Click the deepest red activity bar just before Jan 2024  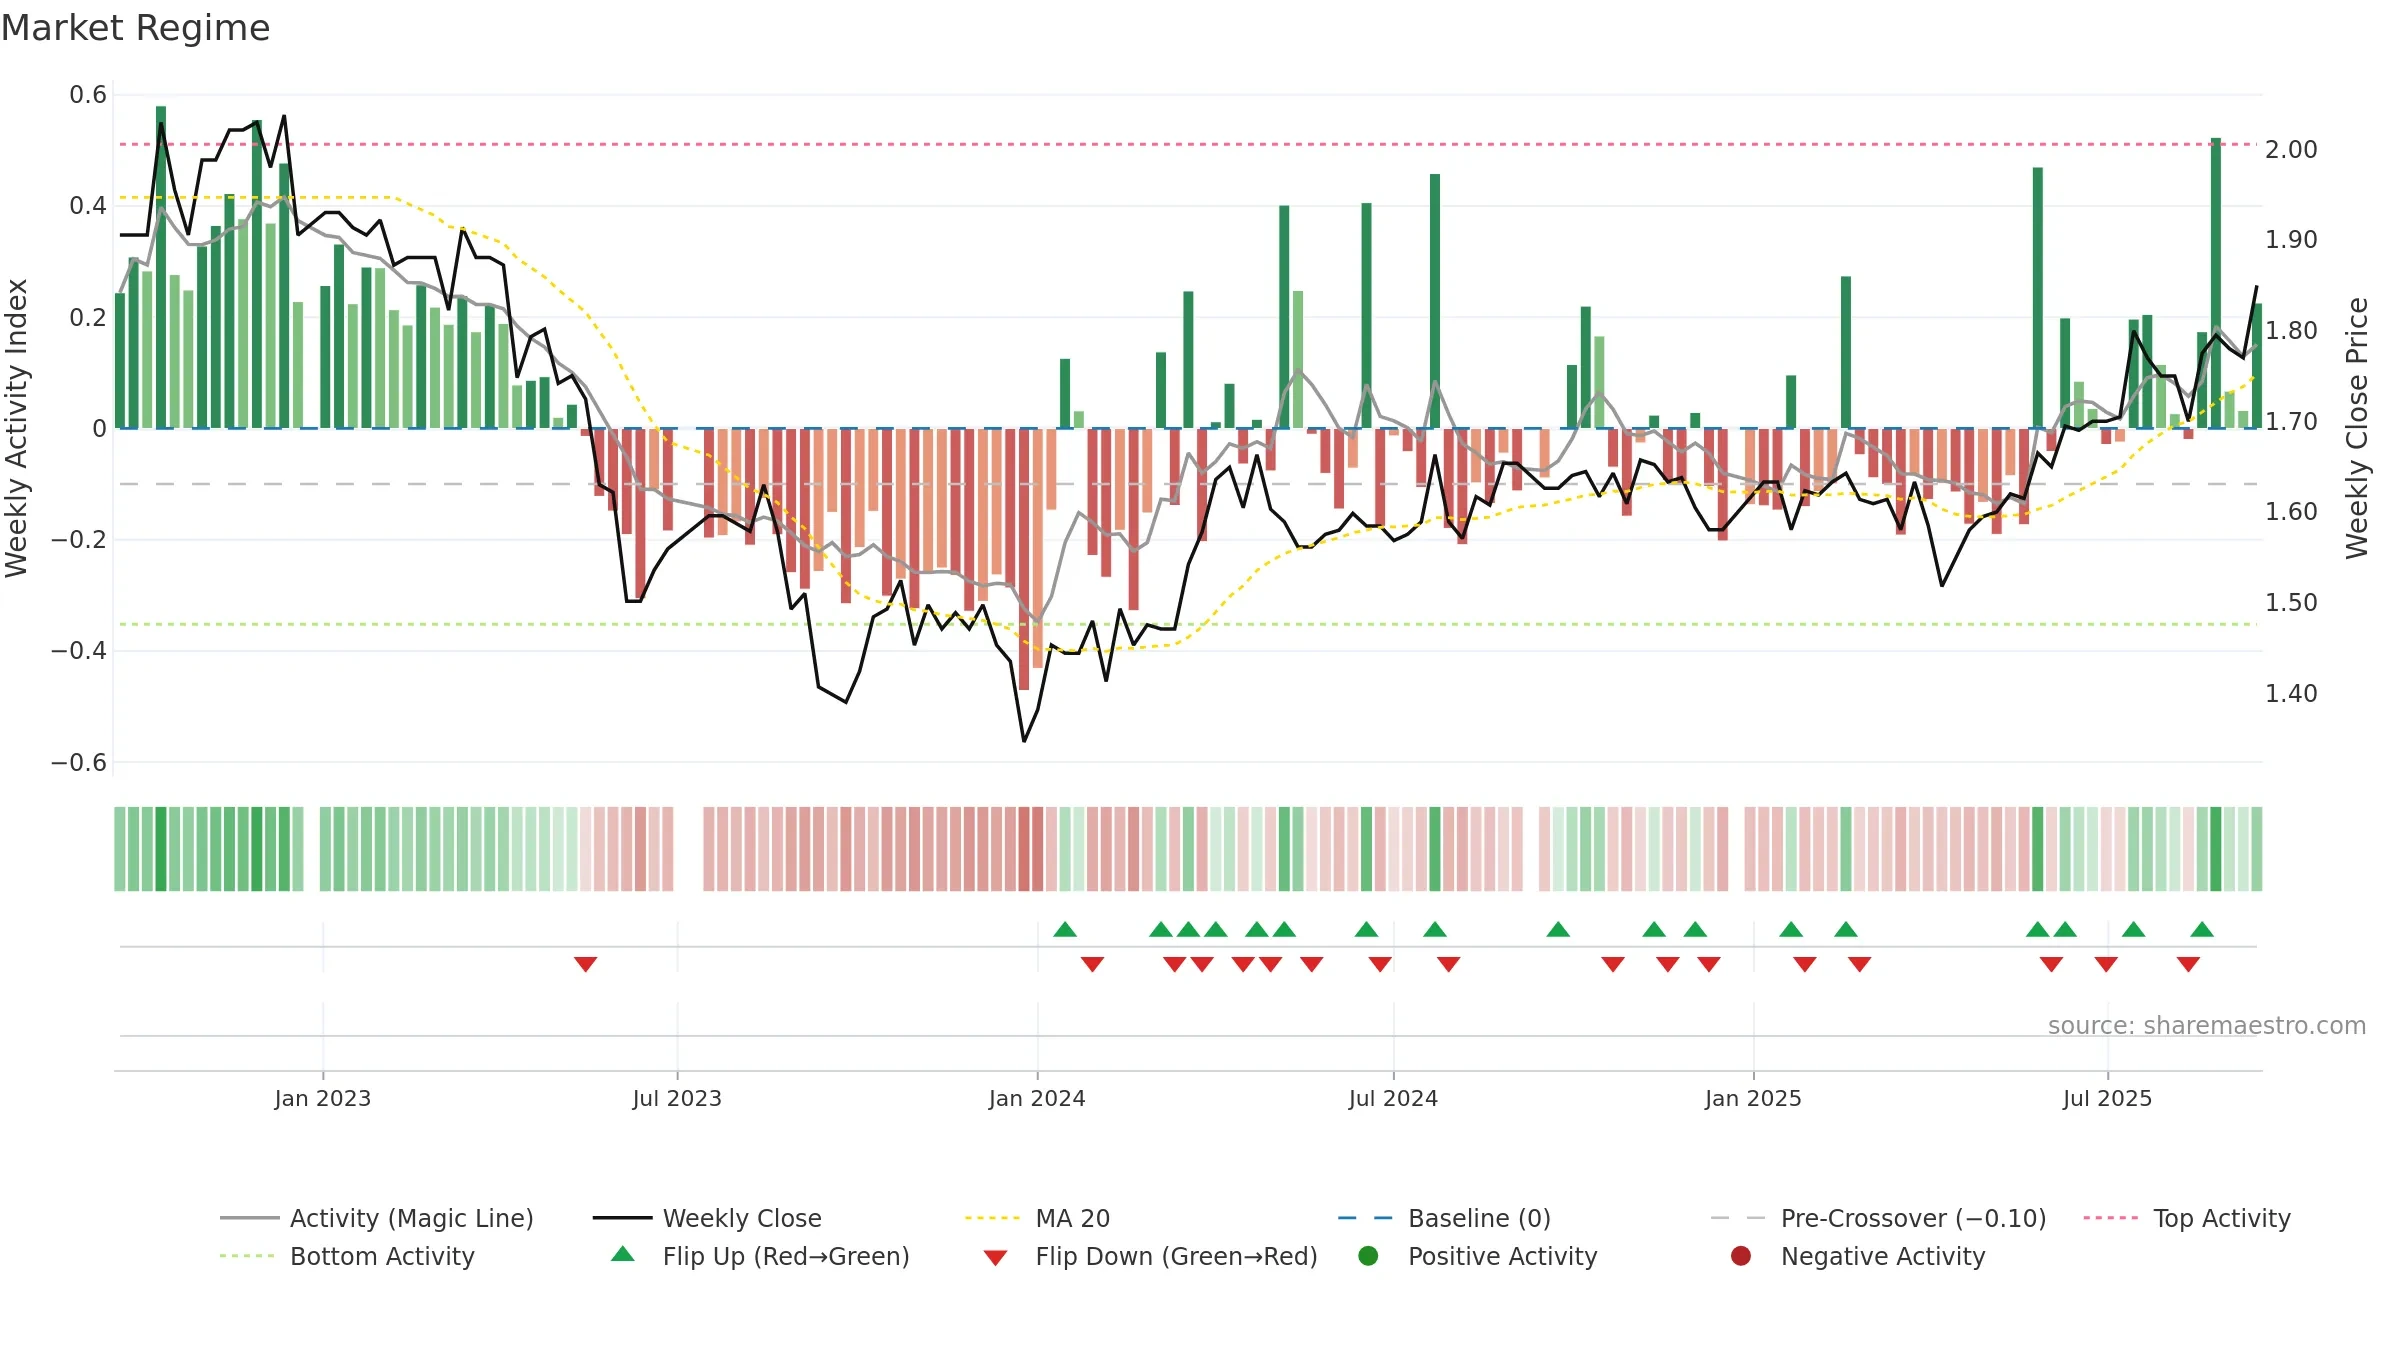coord(1024,559)
